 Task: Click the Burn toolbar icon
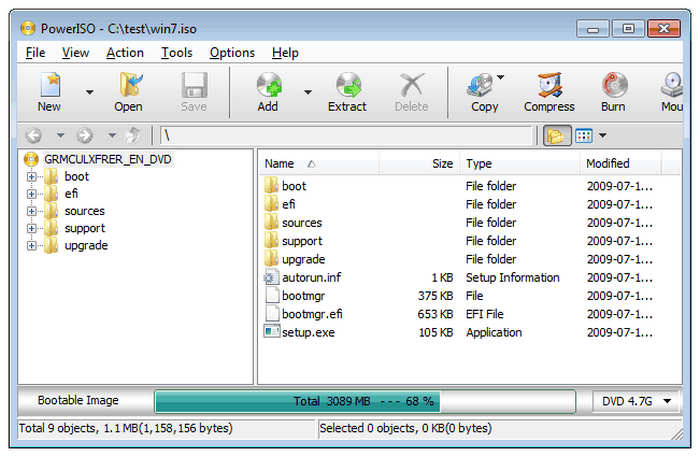pyautogui.click(x=614, y=92)
